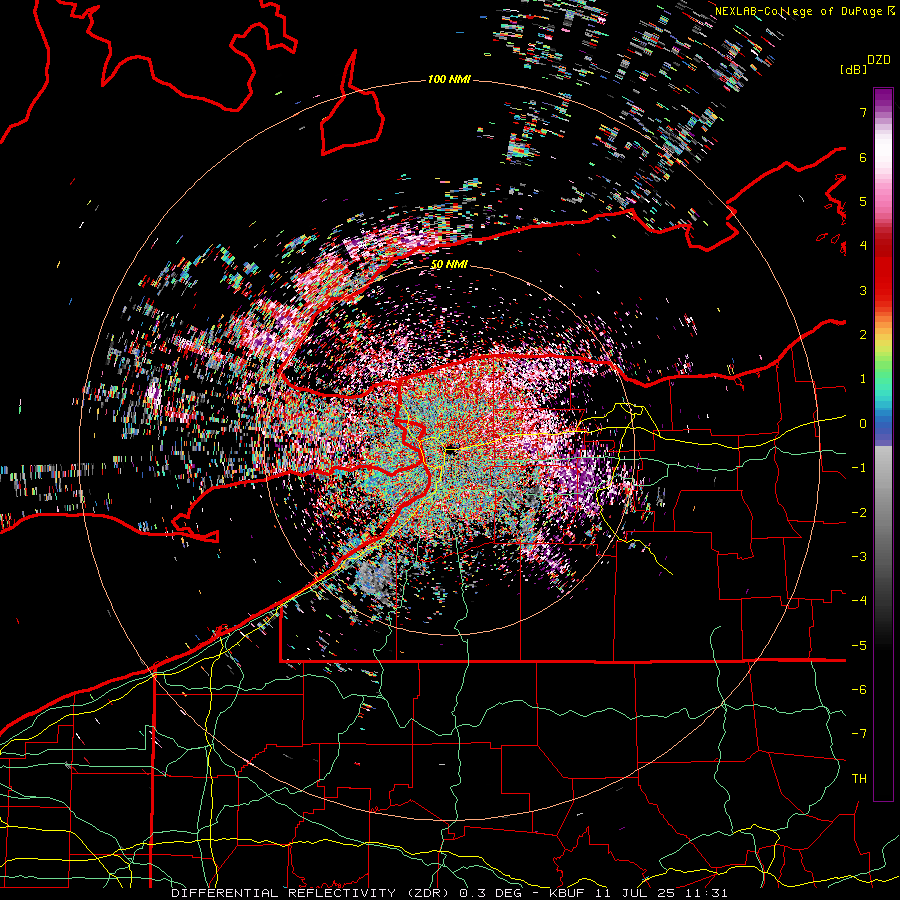Click the 50 NMI range ring label

point(449,265)
